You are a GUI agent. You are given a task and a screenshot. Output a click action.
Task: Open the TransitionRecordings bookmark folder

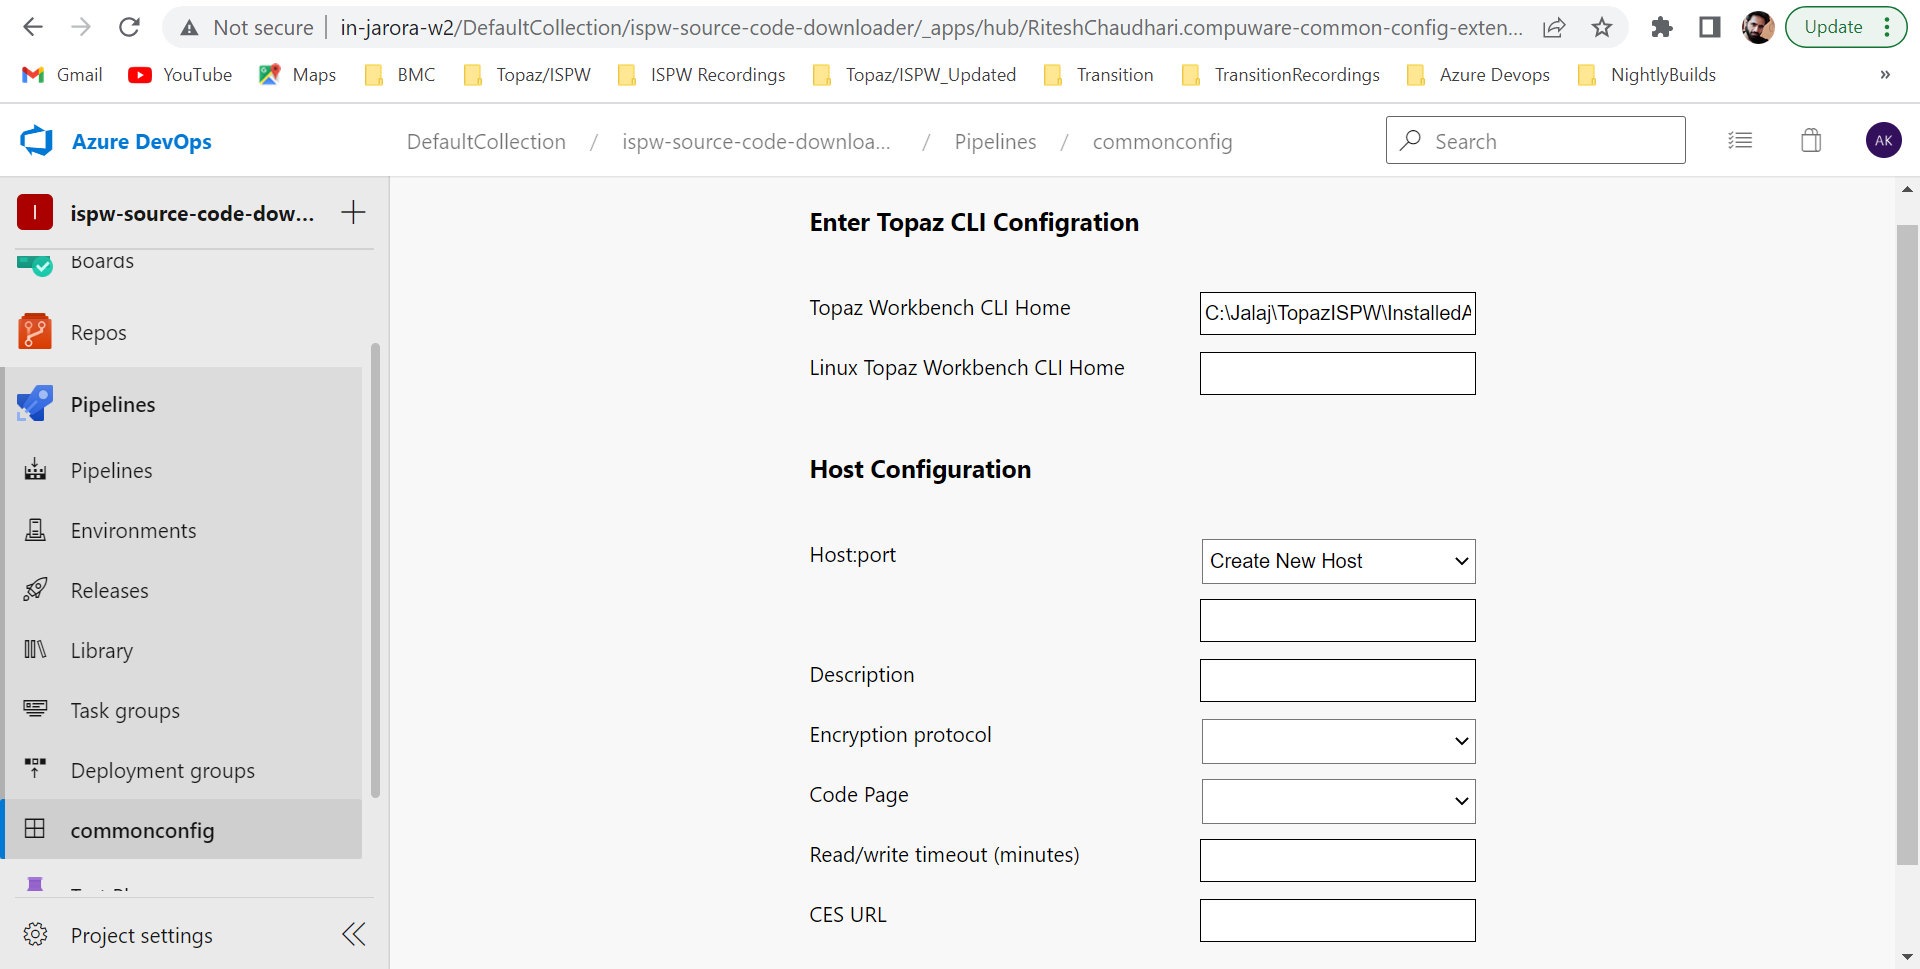tap(1280, 75)
